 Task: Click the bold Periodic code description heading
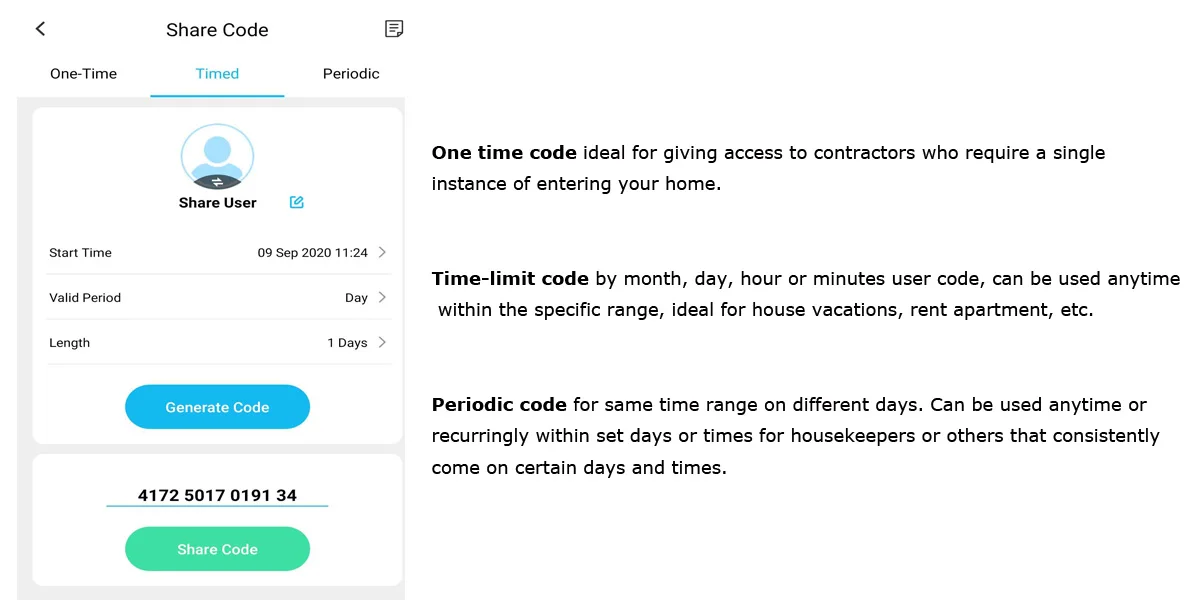[499, 405]
